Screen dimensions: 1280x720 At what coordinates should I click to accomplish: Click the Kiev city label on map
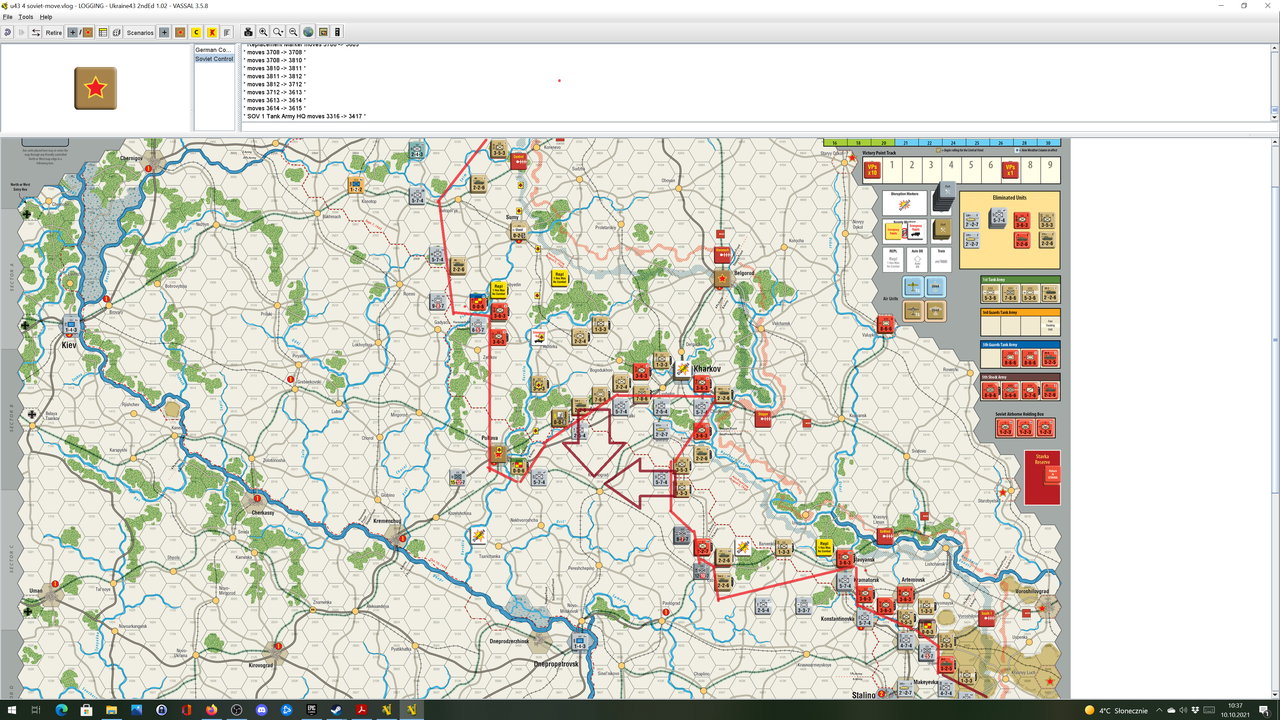[69, 345]
